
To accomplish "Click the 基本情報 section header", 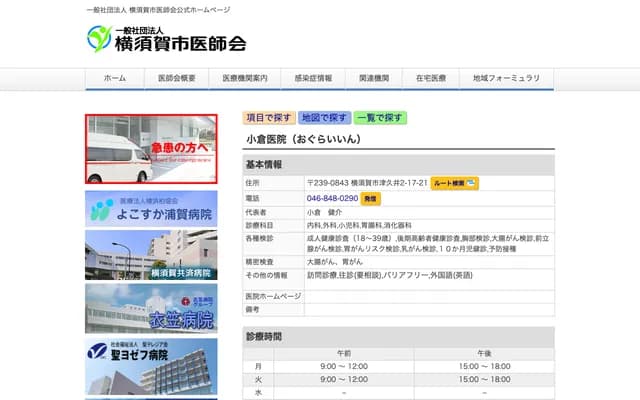I will click(x=398, y=165).
